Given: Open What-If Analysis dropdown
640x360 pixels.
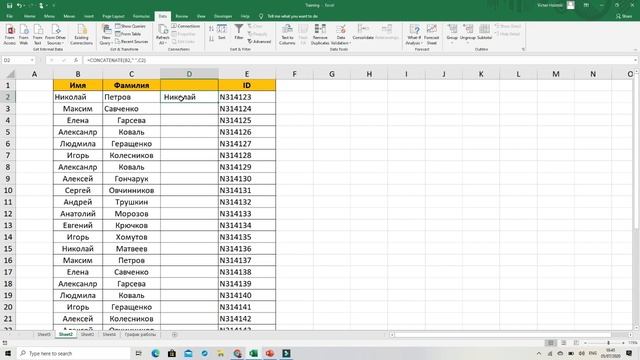Looking at the screenshot, I should (x=414, y=34).
